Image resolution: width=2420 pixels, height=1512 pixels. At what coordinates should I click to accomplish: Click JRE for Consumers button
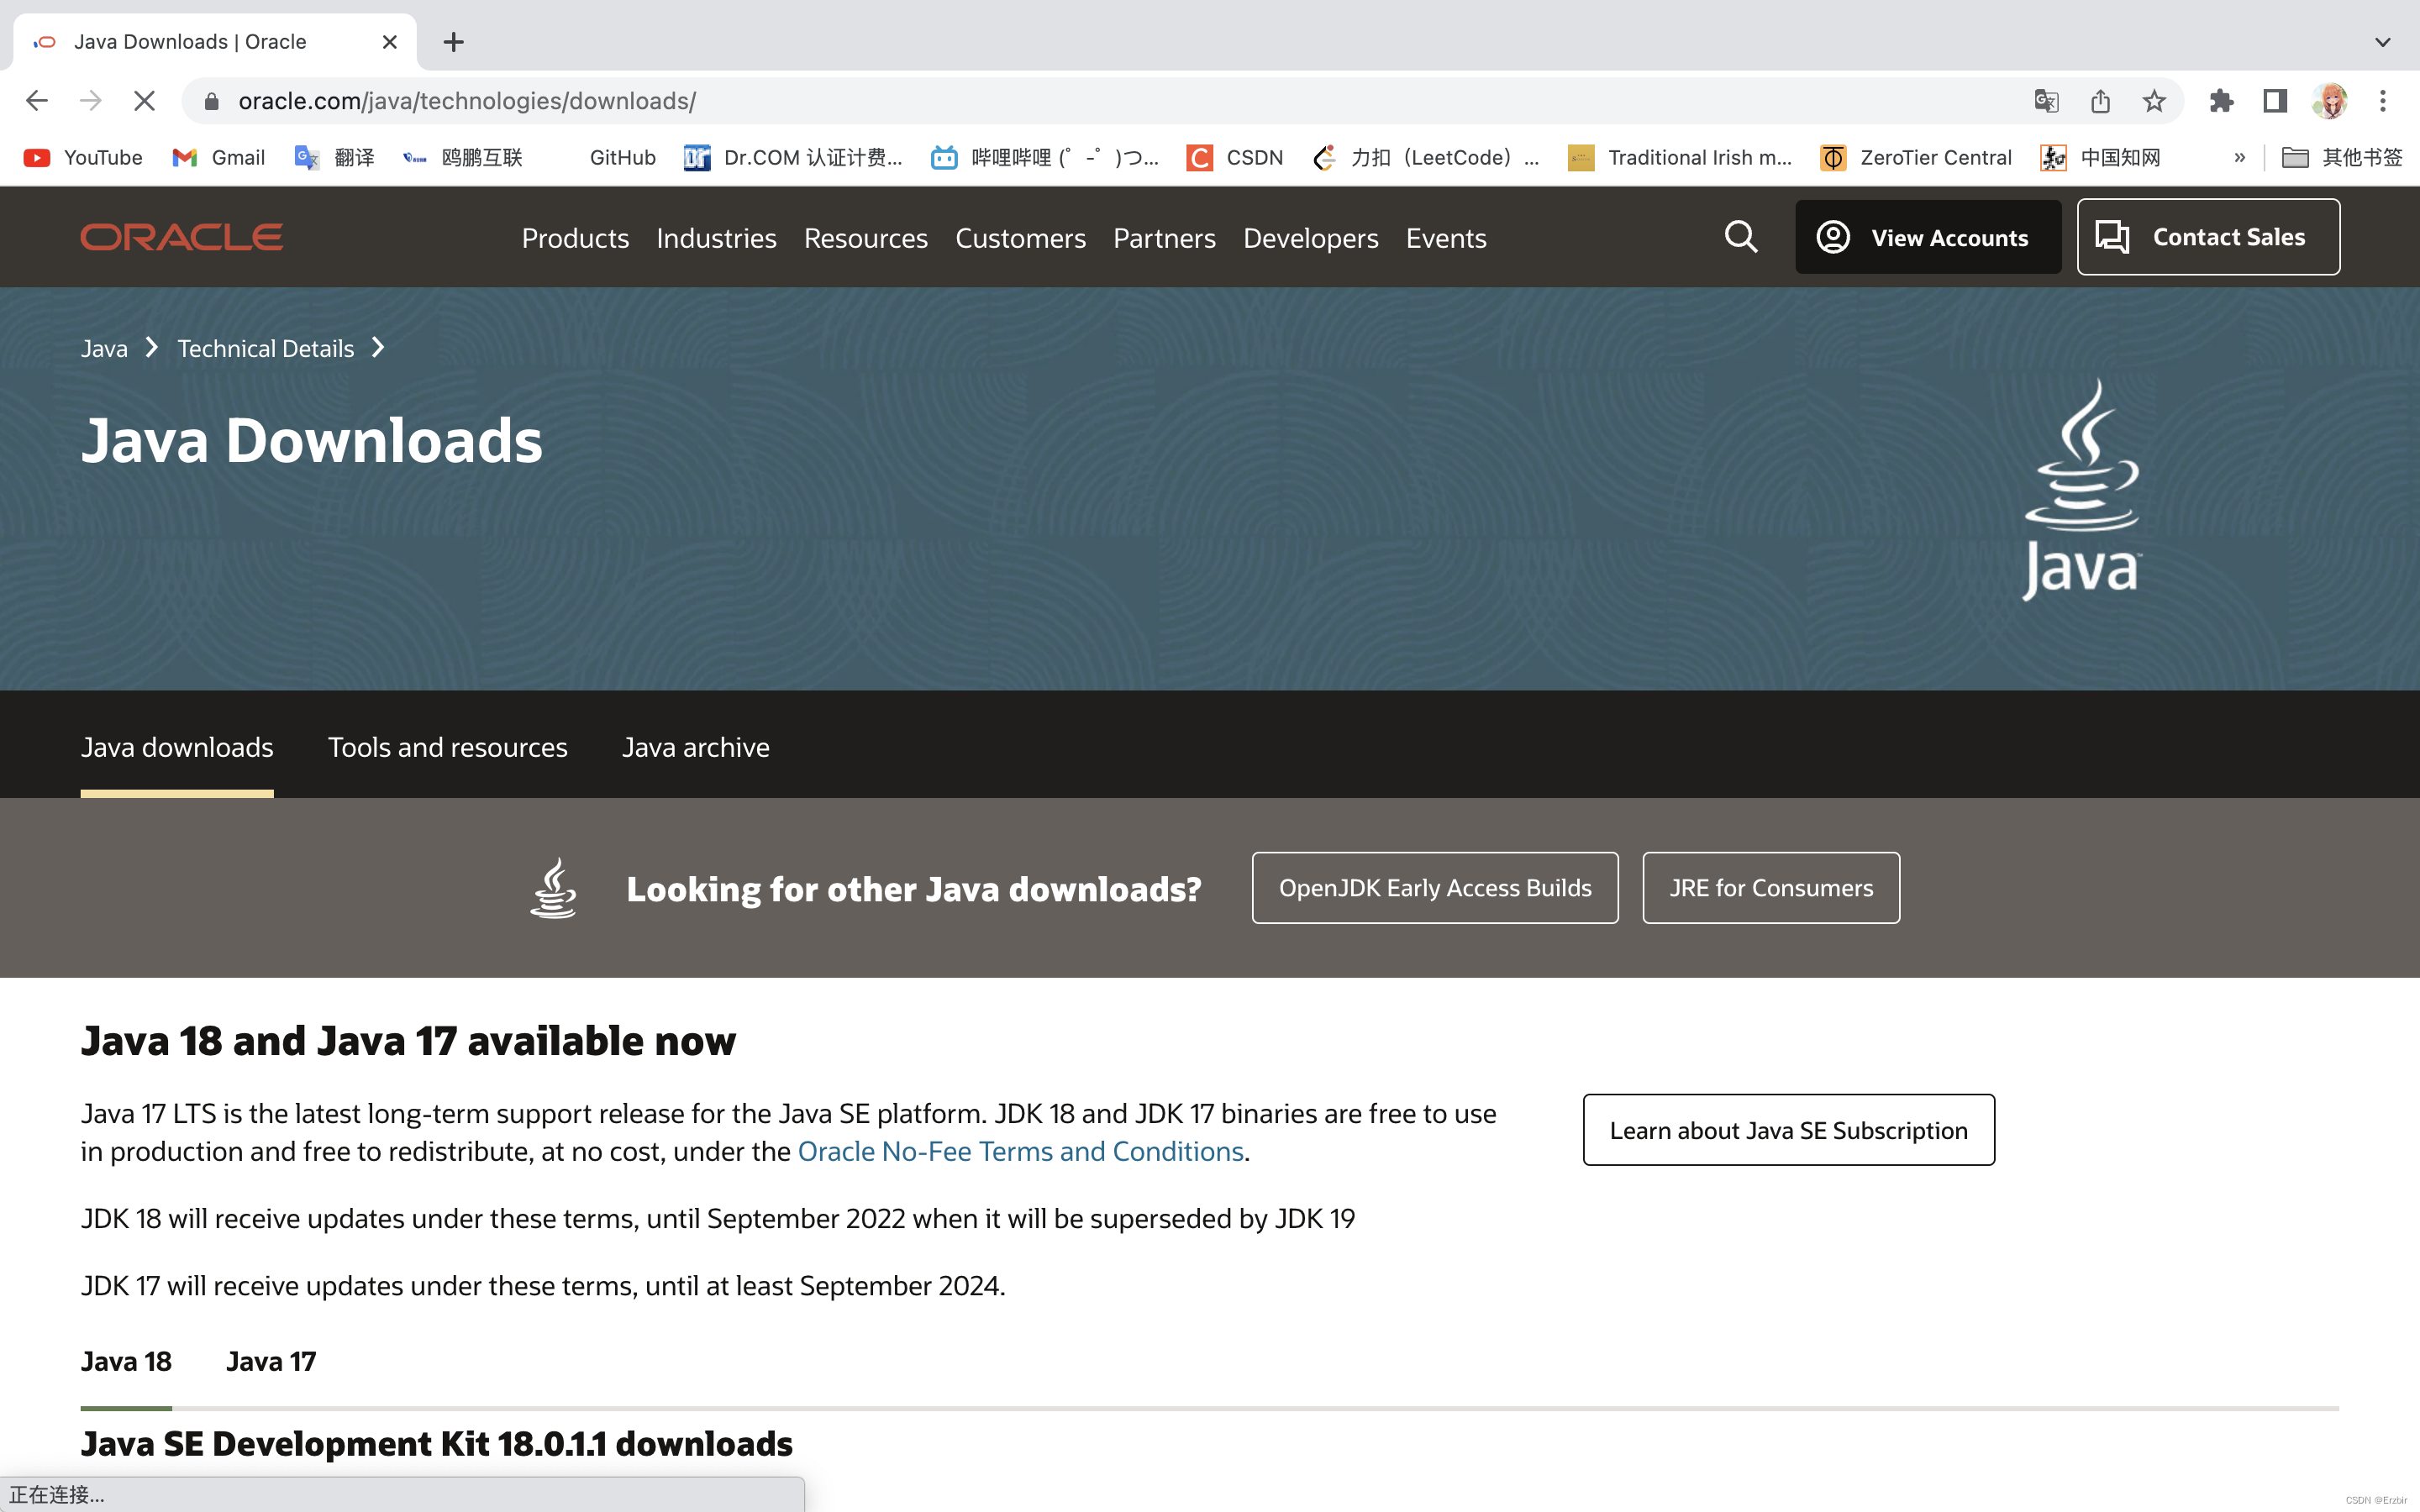pyautogui.click(x=1771, y=888)
